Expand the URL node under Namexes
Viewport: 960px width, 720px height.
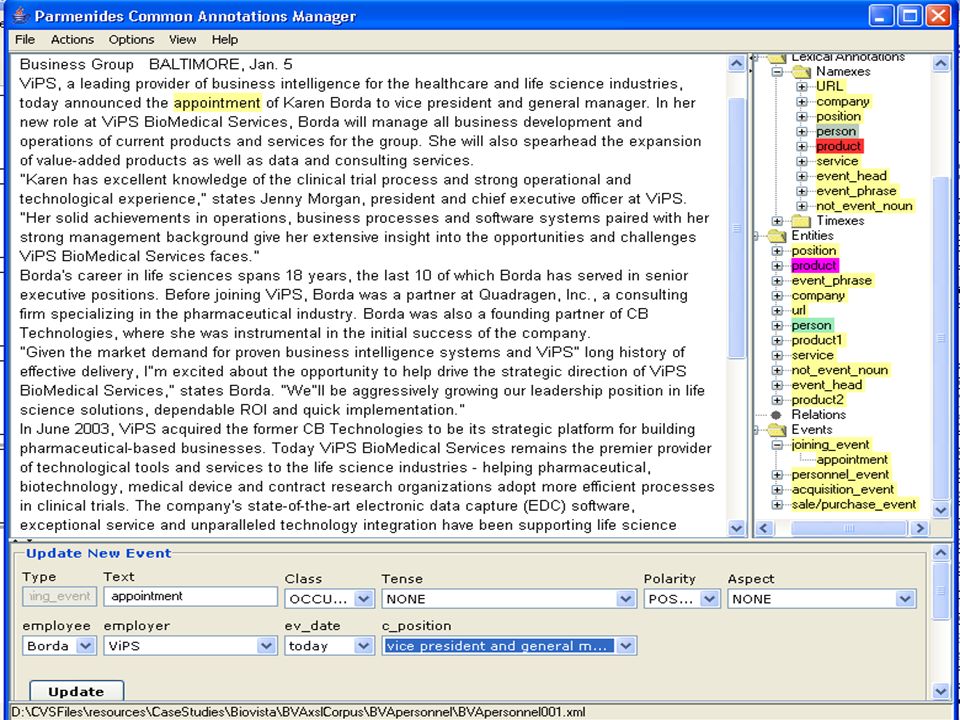coord(801,86)
